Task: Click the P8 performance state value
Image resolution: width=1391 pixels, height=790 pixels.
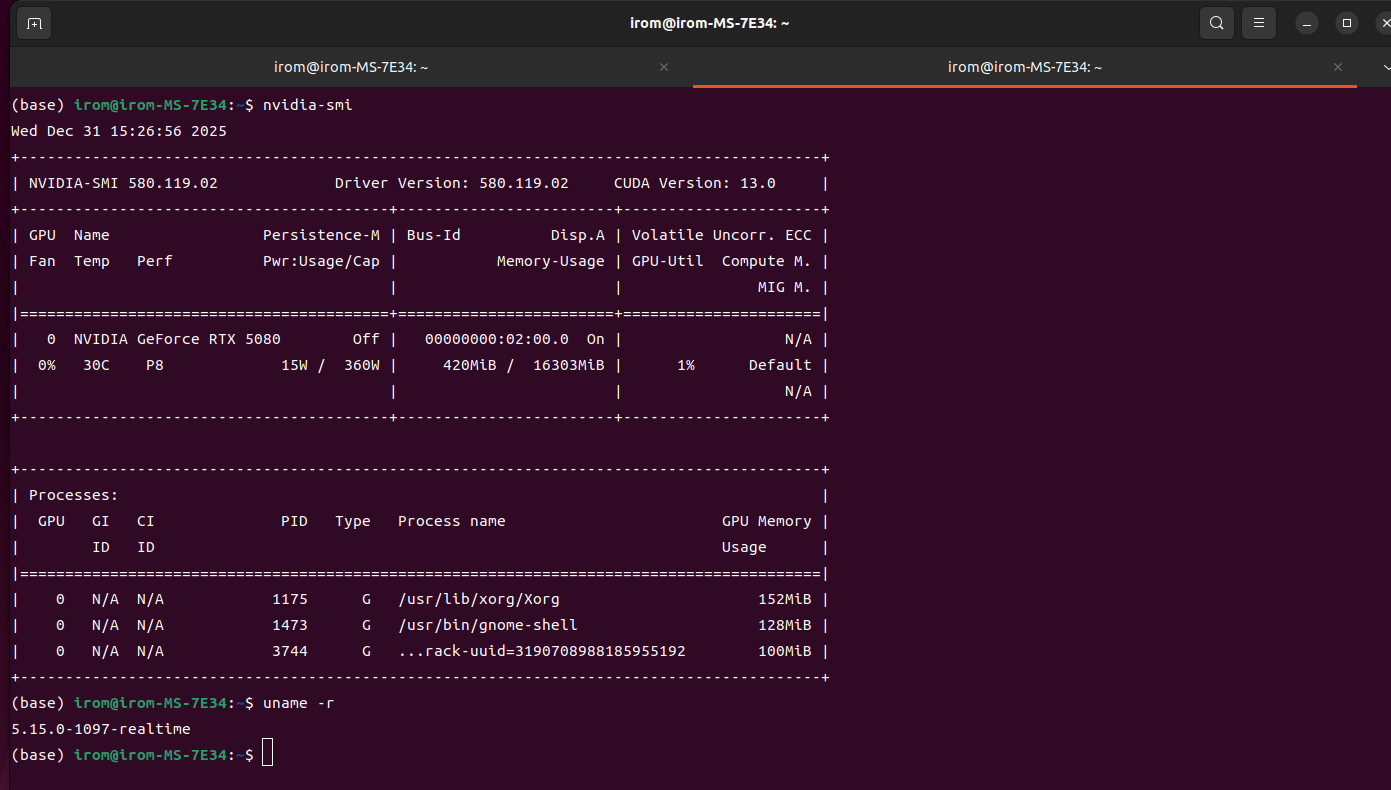Action: point(155,365)
